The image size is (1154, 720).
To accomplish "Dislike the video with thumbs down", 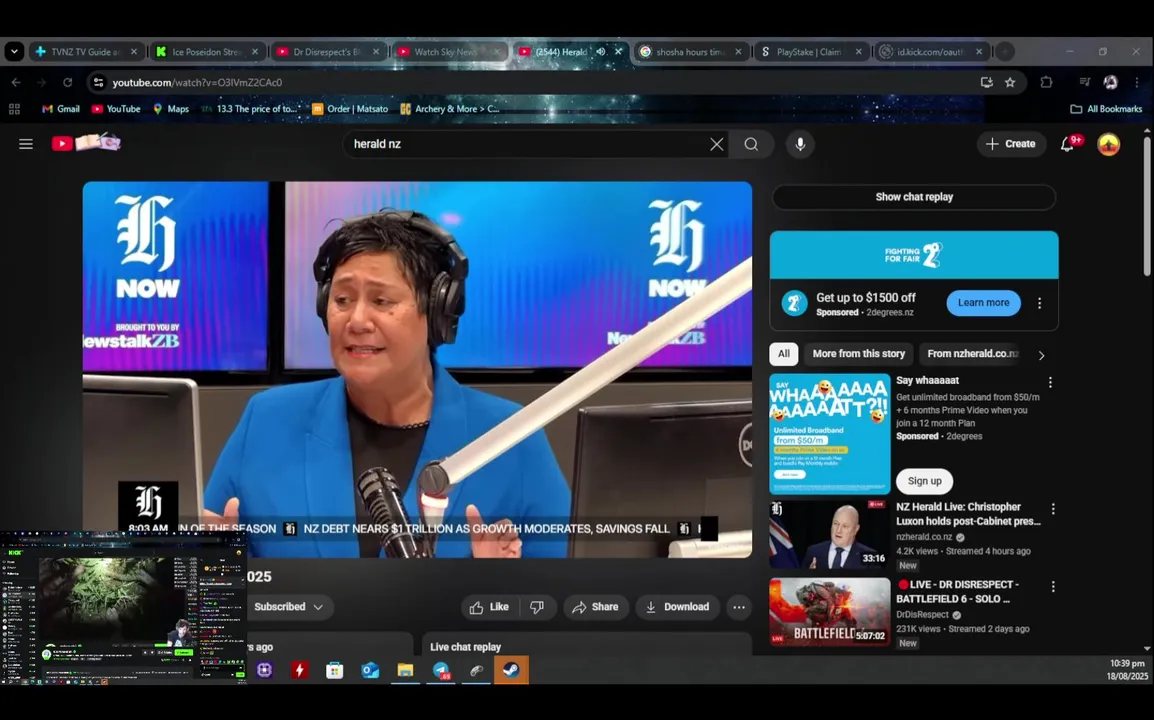I will pos(537,607).
